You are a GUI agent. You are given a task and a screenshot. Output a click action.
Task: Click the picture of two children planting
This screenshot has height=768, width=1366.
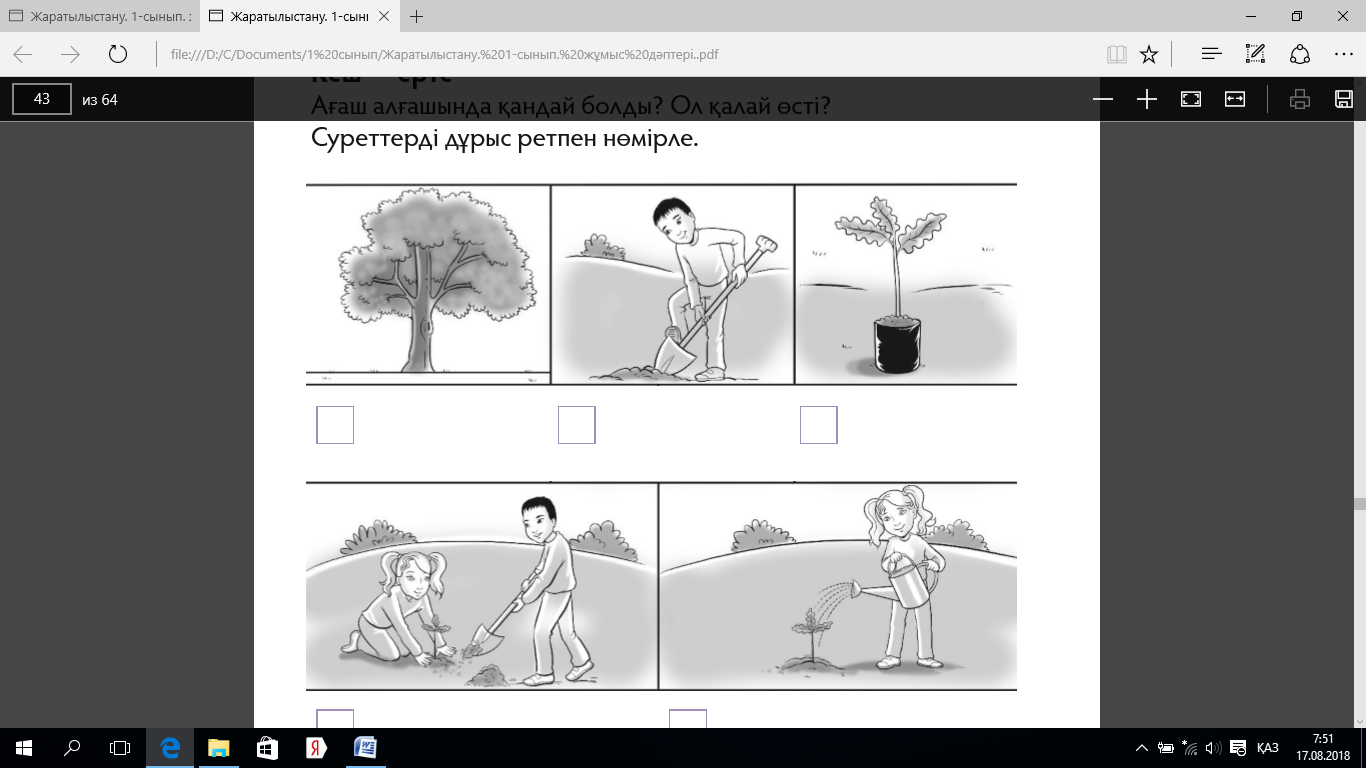point(482,586)
